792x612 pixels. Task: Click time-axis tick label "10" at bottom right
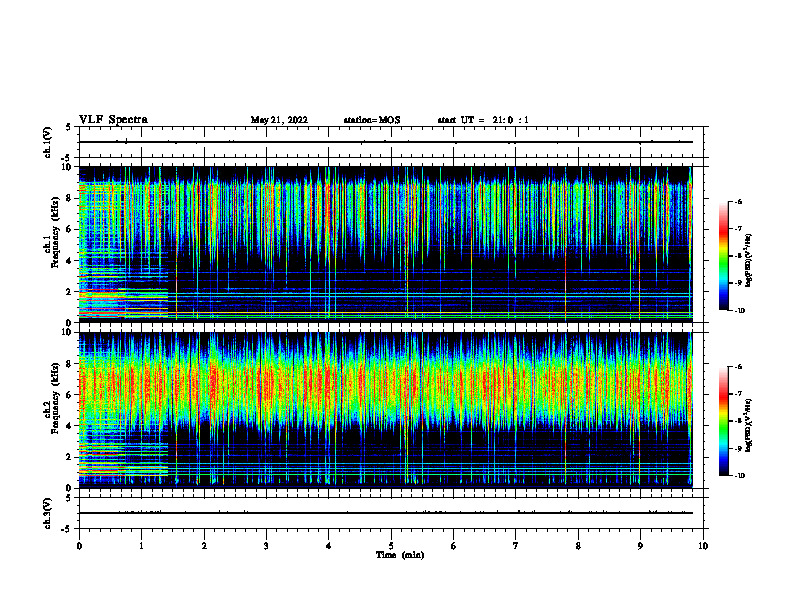point(703,546)
